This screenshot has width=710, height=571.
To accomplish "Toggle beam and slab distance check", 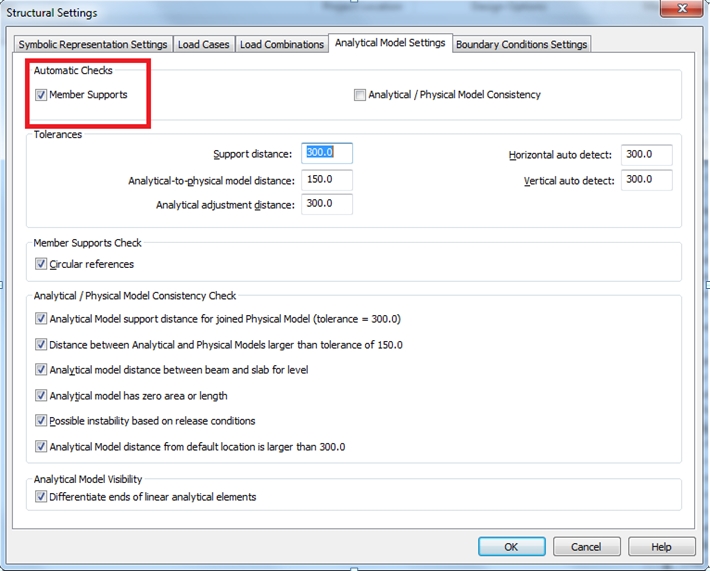I will point(41,370).
